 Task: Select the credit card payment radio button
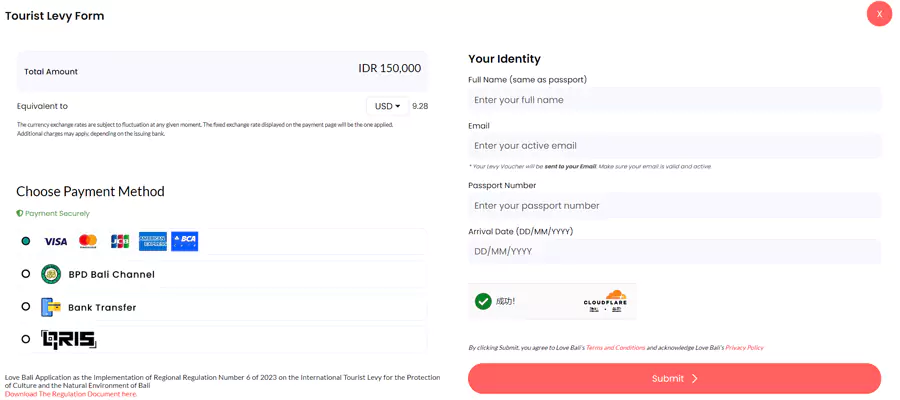25,241
